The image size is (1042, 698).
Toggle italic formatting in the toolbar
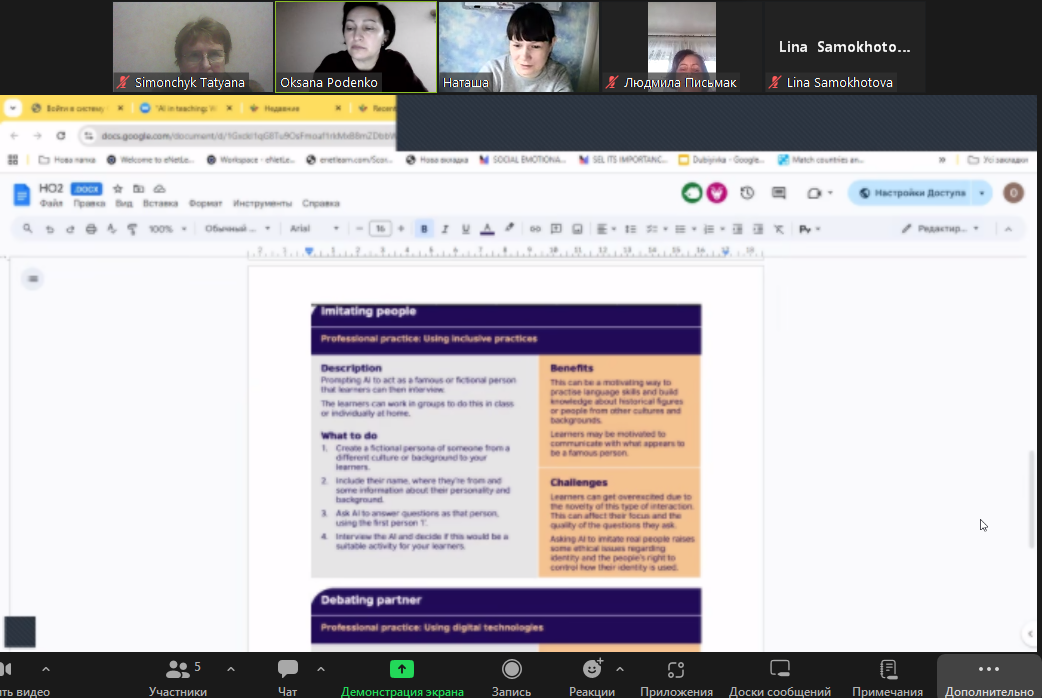(x=445, y=229)
